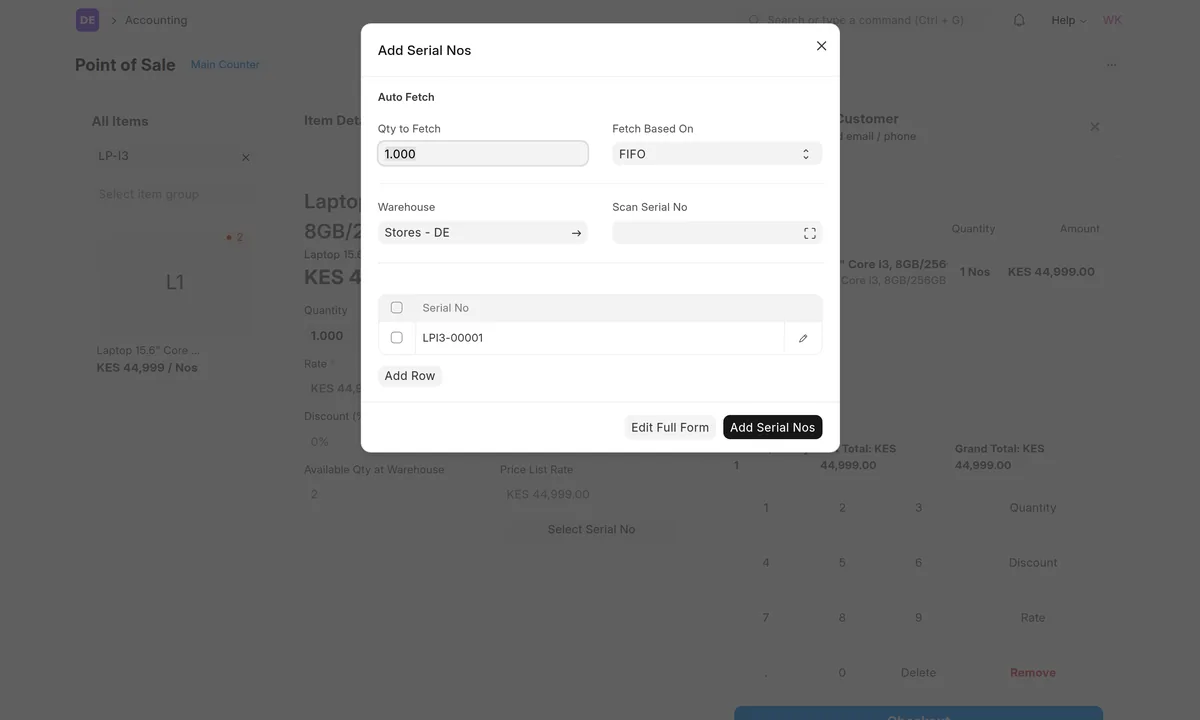Tap numpad key 9
Image resolution: width=1200 pixels, height=720 pixels.
(x=918, y=618)
